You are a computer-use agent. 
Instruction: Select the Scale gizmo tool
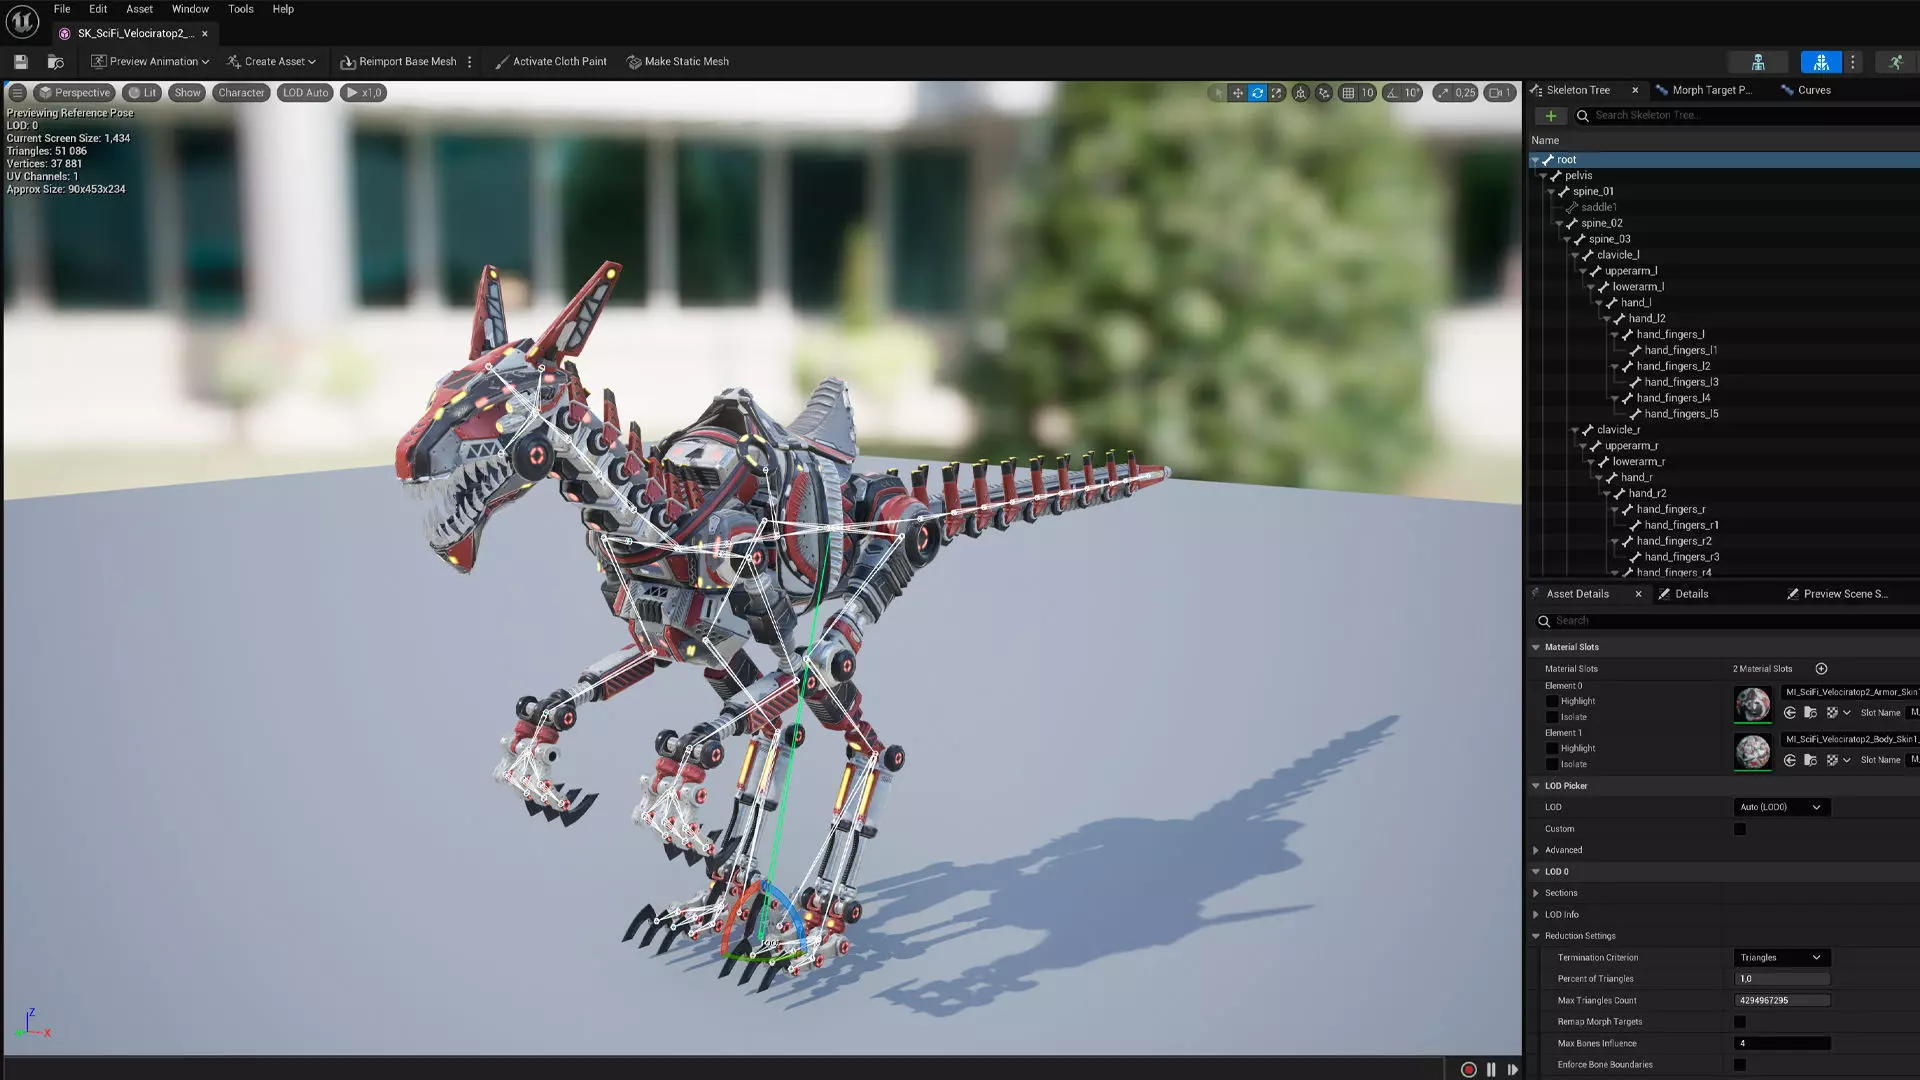pos(1277,93)
